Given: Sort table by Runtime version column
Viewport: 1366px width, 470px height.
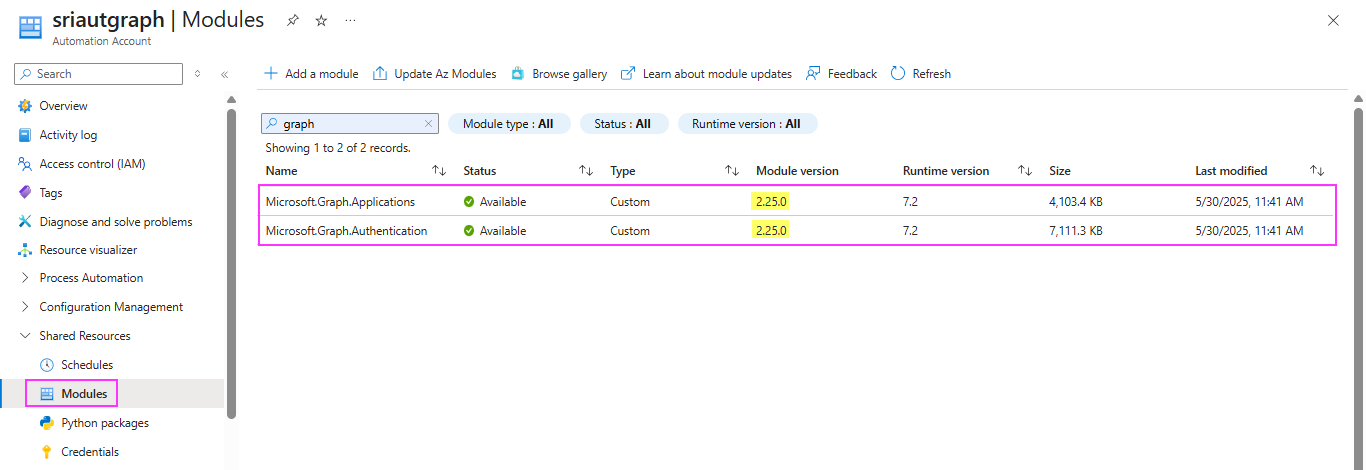Looking at the screenshot, I should coord(1025,171).
